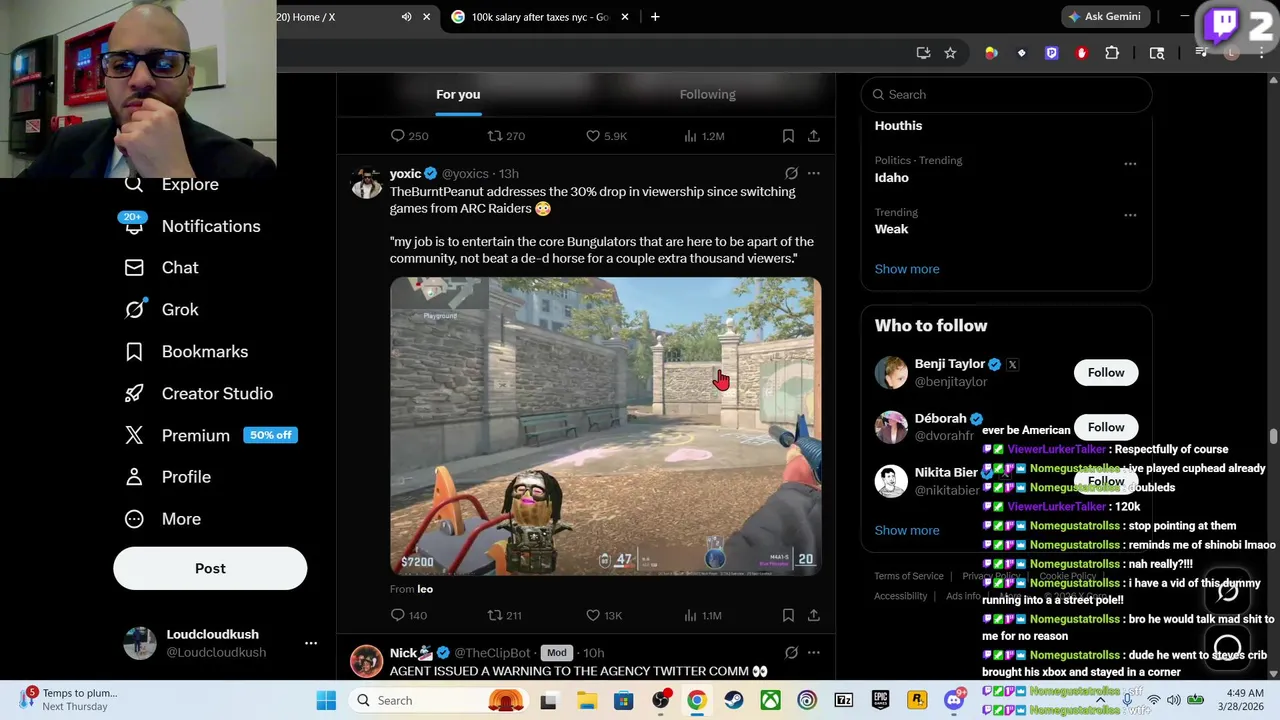Viewport: 1280px width, 720px height.
Task: Reply to the yoxic post
Action: (408, 615)
